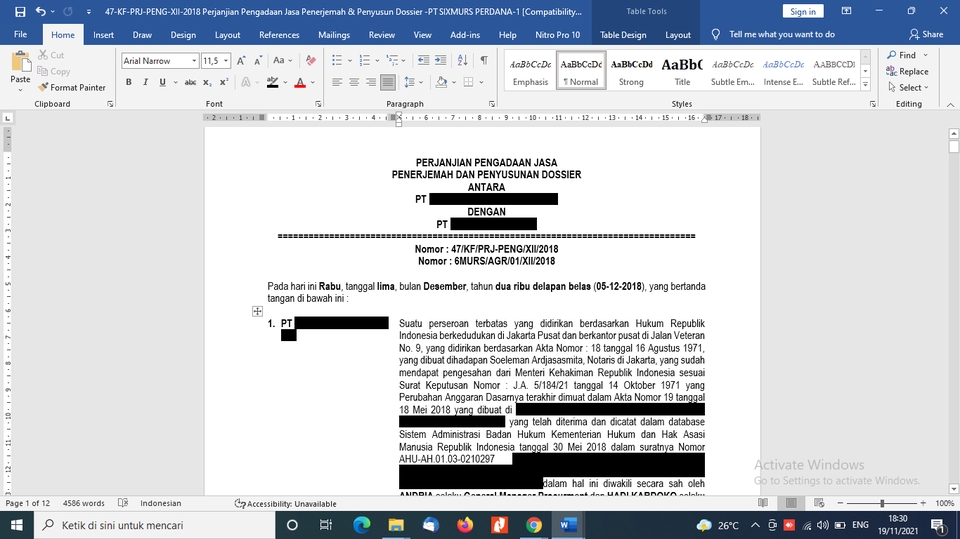Open the spelling and proofing status icon
Image resolution: width=960 pixels, height=539 pixels.
pos(123,503)
